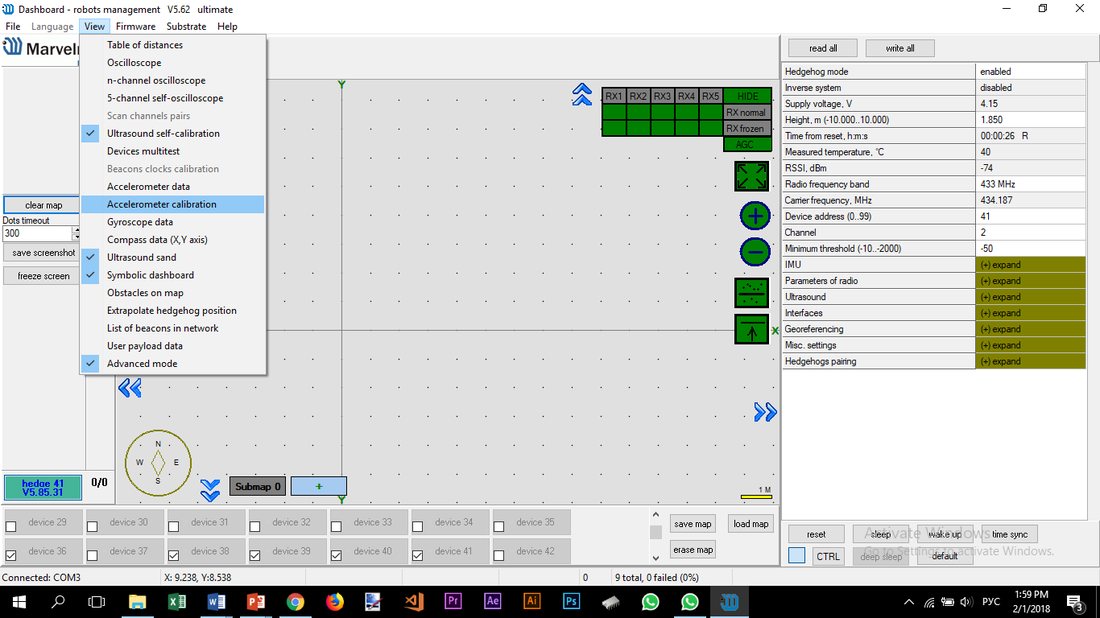Open Adobe Premiere from the taskbar
This screenshot has width=1100, height=618.
pos(453,602)
